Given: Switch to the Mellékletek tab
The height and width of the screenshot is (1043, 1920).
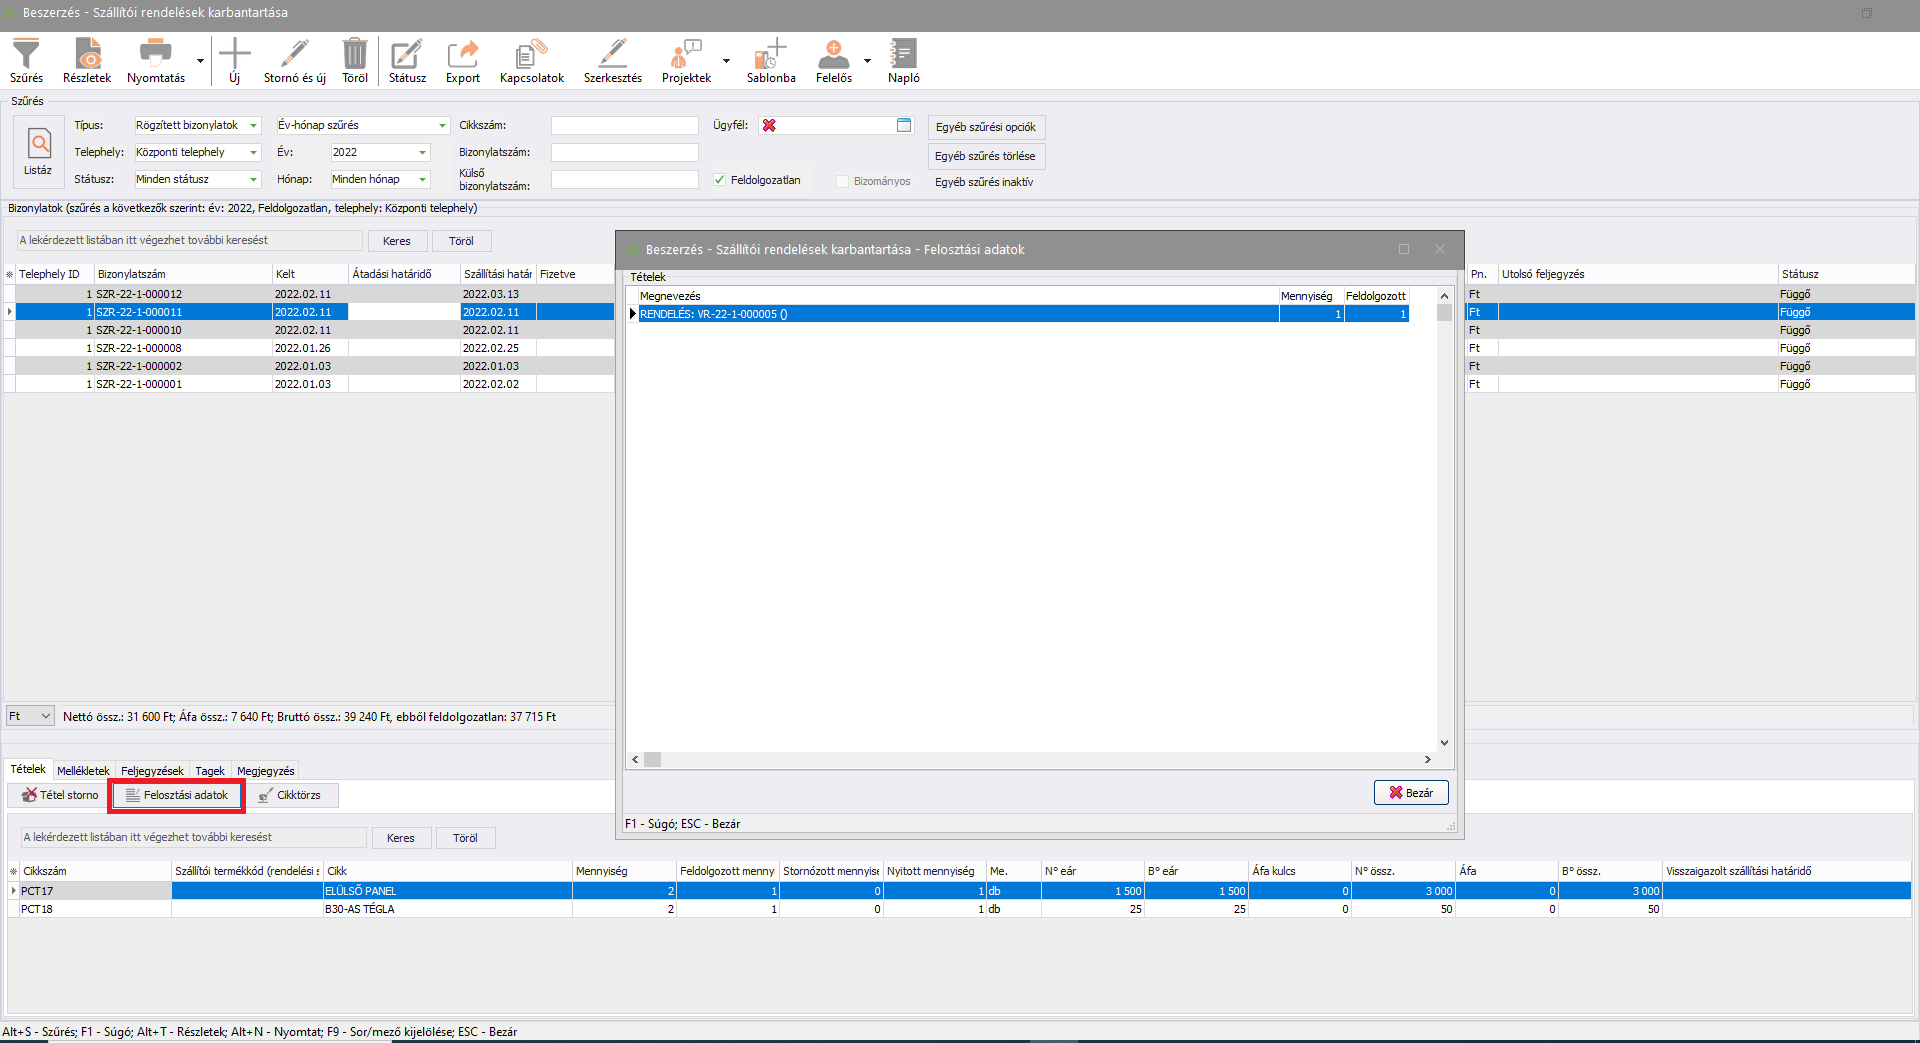Looking at the screenshot, I should (x=83, y=771).
